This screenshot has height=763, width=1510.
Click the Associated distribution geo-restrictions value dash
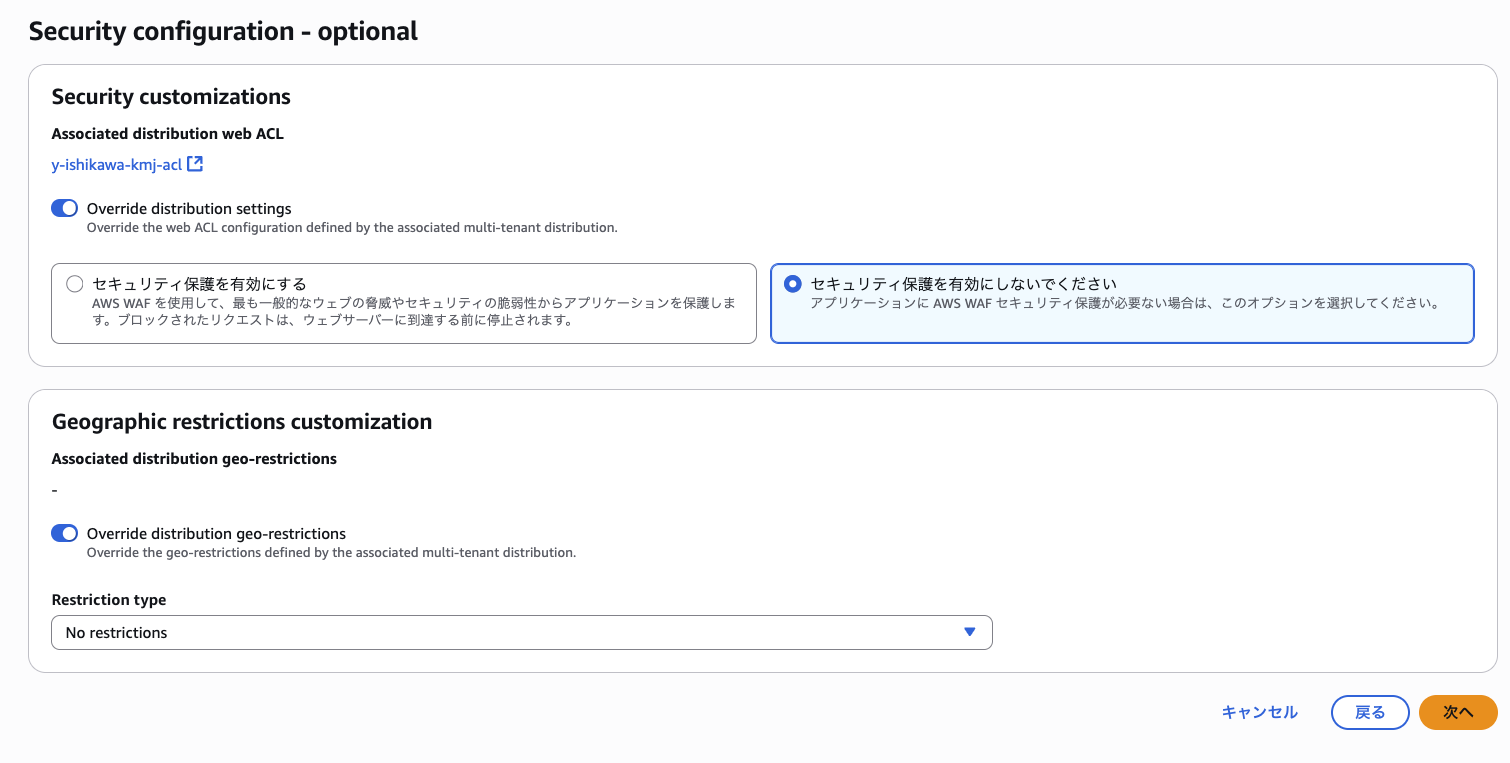pos(54,490)
